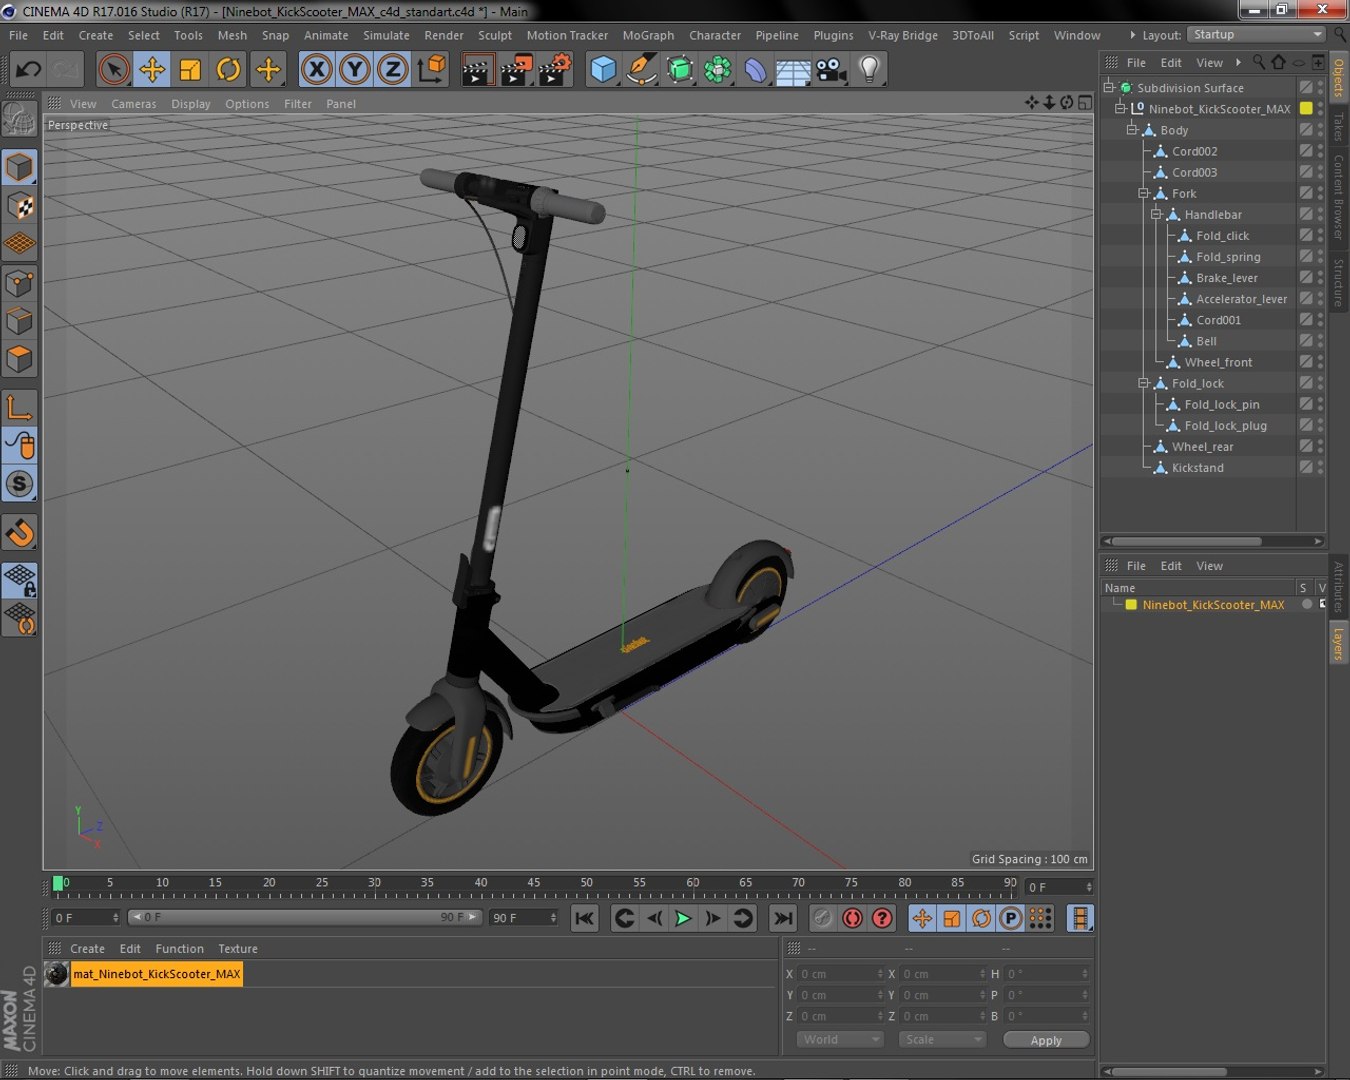Screen dimensions: 1350x1080
Task: Collapse the Fork object node
Action: coord(1144,193)
